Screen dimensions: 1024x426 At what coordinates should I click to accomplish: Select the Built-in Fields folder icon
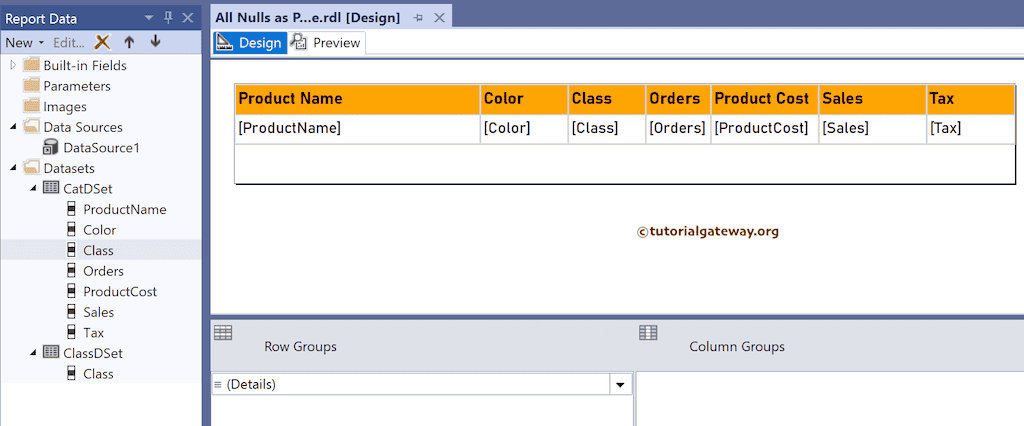click(x=31, y=65)
